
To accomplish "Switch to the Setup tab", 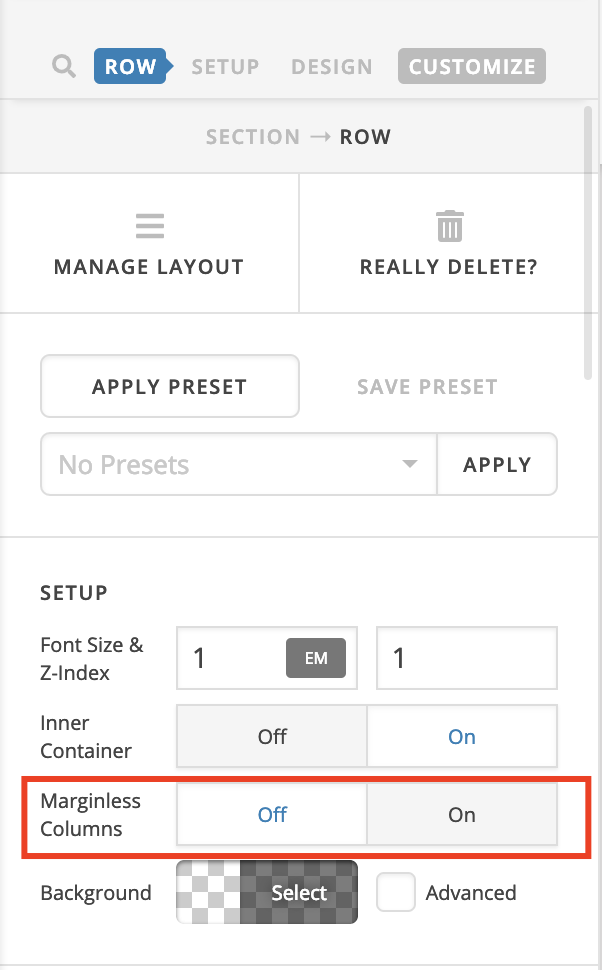I will (225, 66).
